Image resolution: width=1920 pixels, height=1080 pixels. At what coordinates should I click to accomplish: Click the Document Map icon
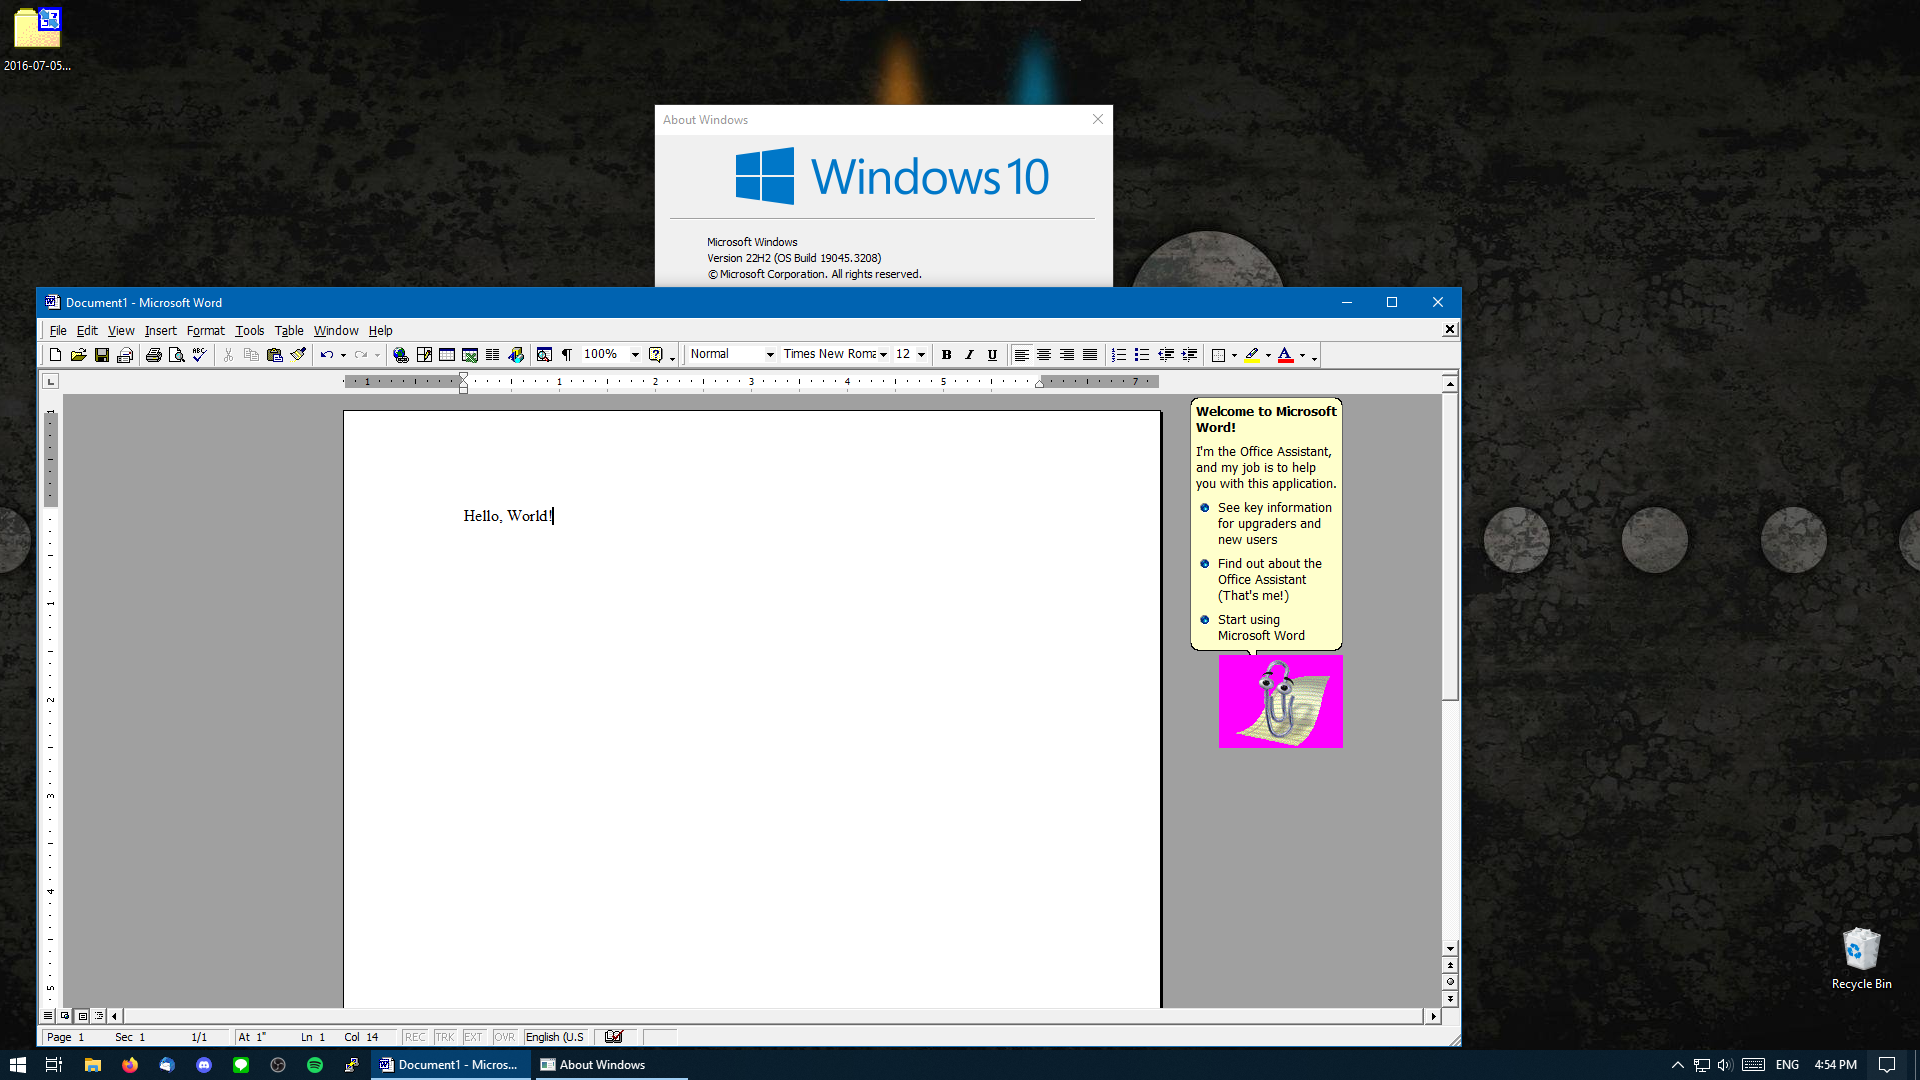click(544, 355)
